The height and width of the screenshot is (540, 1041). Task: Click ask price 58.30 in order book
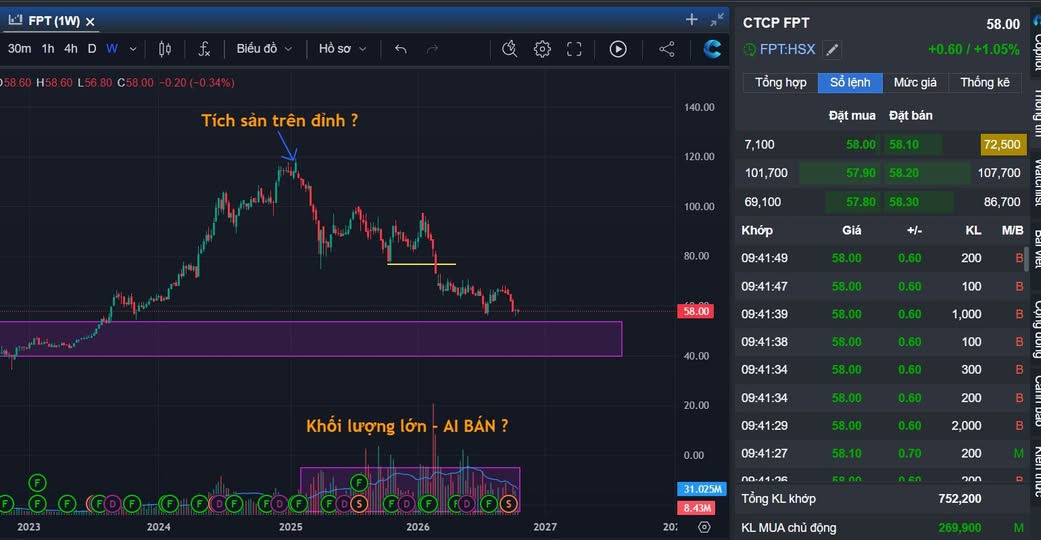904,202
